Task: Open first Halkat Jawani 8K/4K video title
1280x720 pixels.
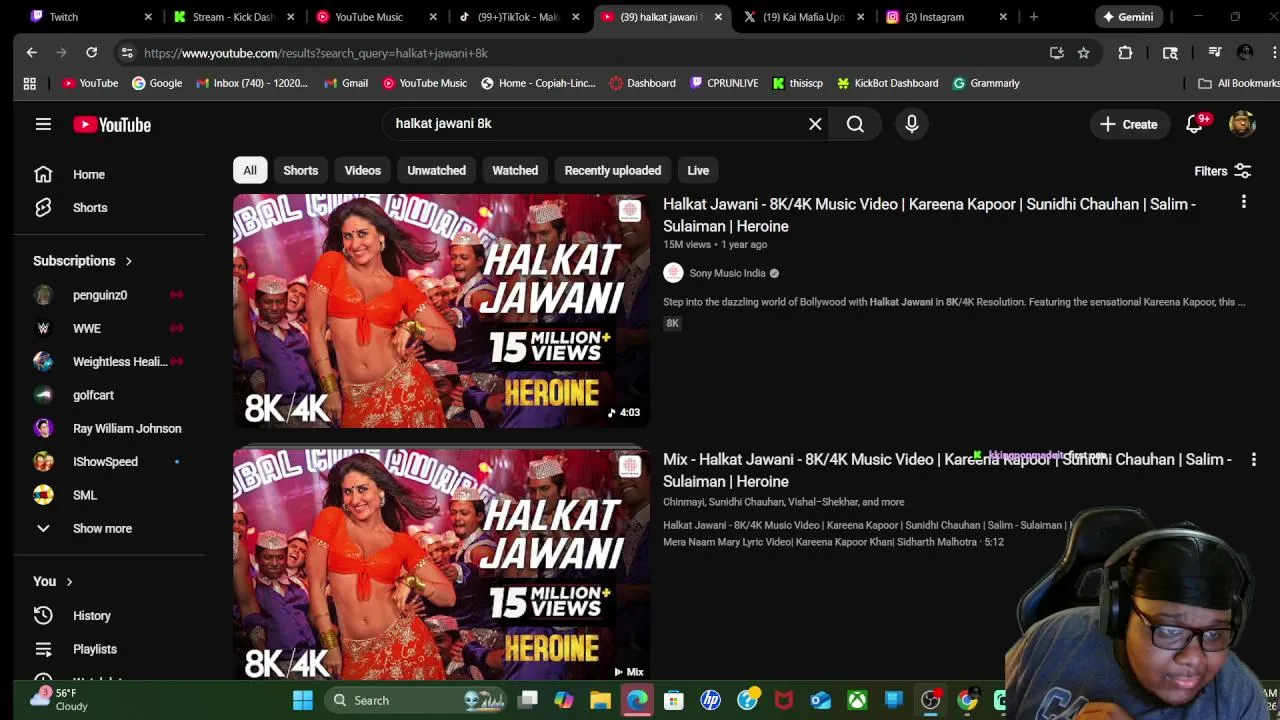Action: pos(929,215)
